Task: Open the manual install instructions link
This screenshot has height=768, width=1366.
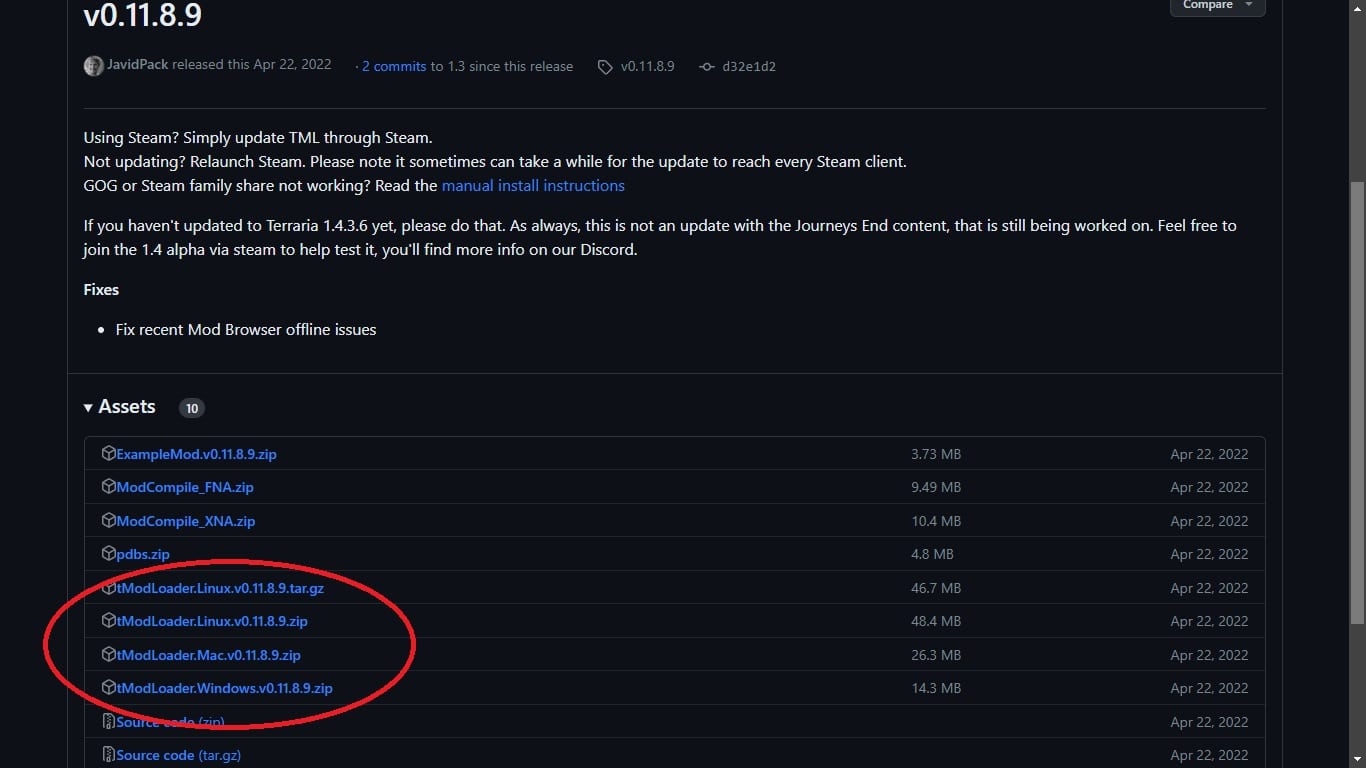Action: pos(533,186)
